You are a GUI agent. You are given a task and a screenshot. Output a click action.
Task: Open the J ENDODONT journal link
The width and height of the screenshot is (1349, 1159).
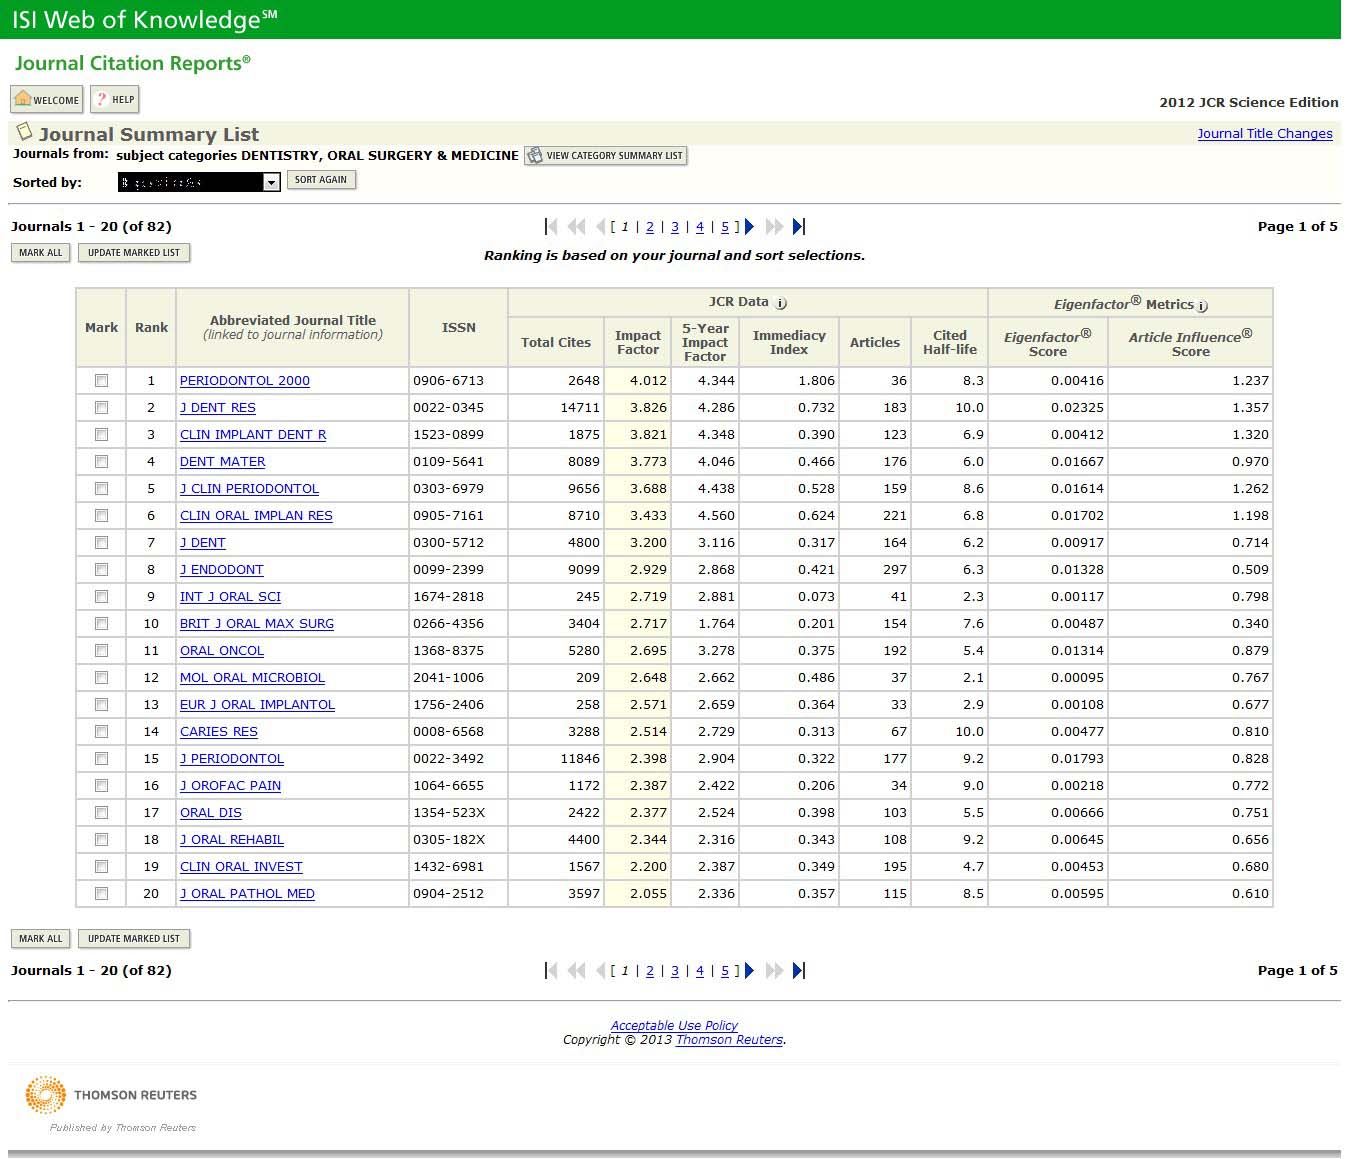[222, 570]
